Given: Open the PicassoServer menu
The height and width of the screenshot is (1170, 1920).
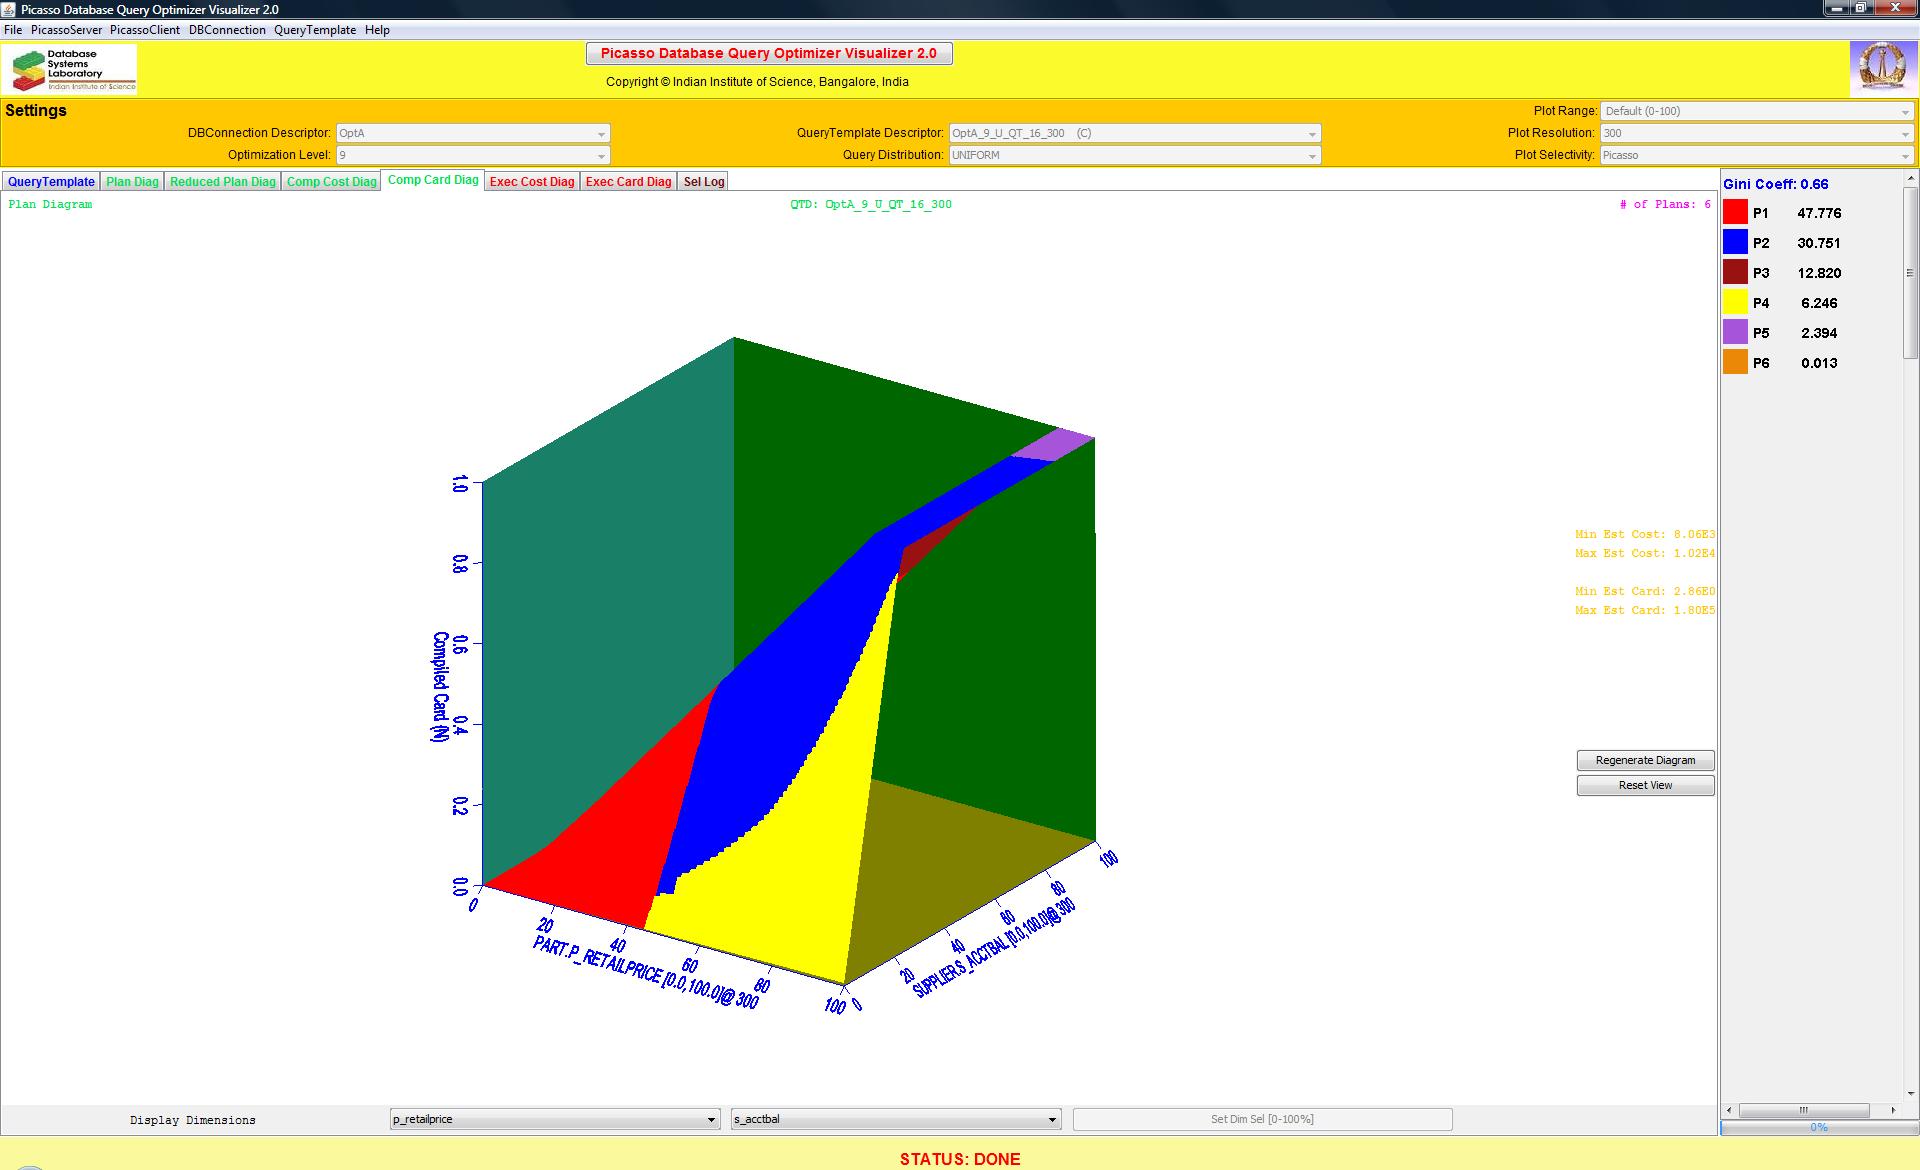Looking at the screenshot, I should point(66,30).
